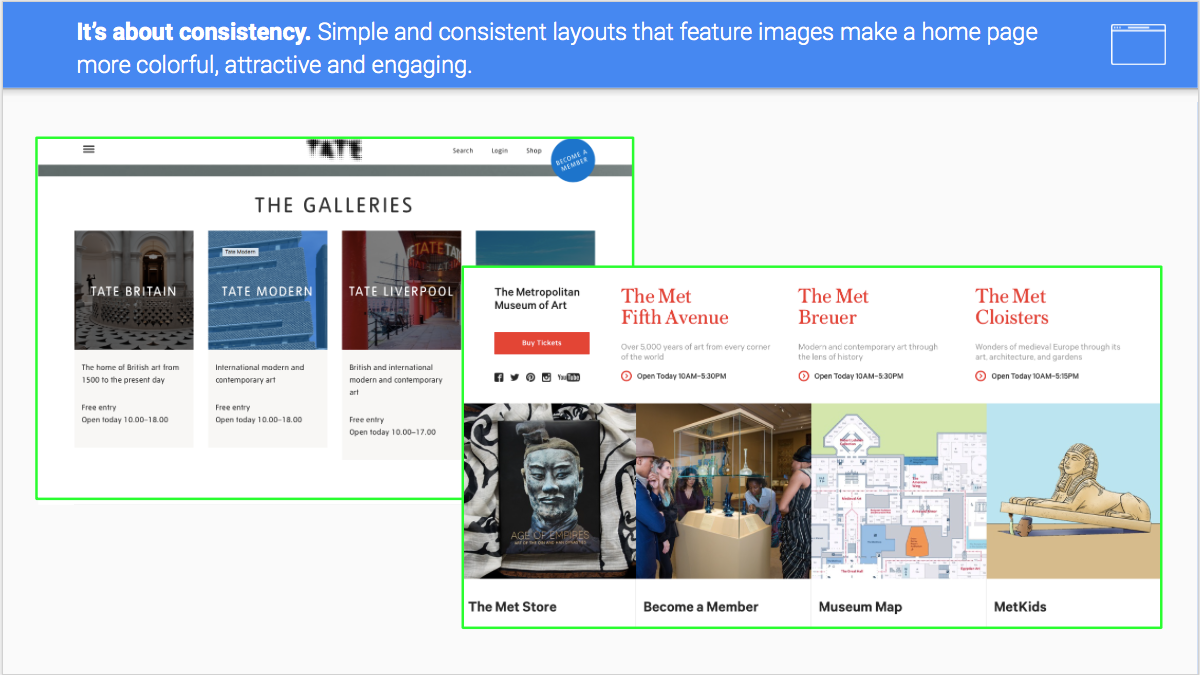
Task: Open the hamburger menu on Tate site
Action: click(89, 149)
